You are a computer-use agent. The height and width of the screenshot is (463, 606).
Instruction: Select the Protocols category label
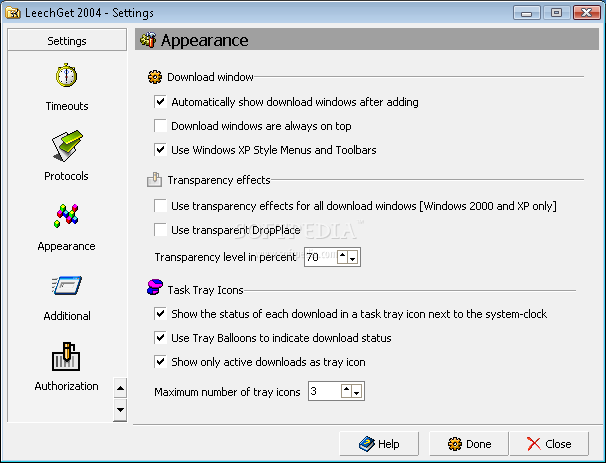click(66, 176)
